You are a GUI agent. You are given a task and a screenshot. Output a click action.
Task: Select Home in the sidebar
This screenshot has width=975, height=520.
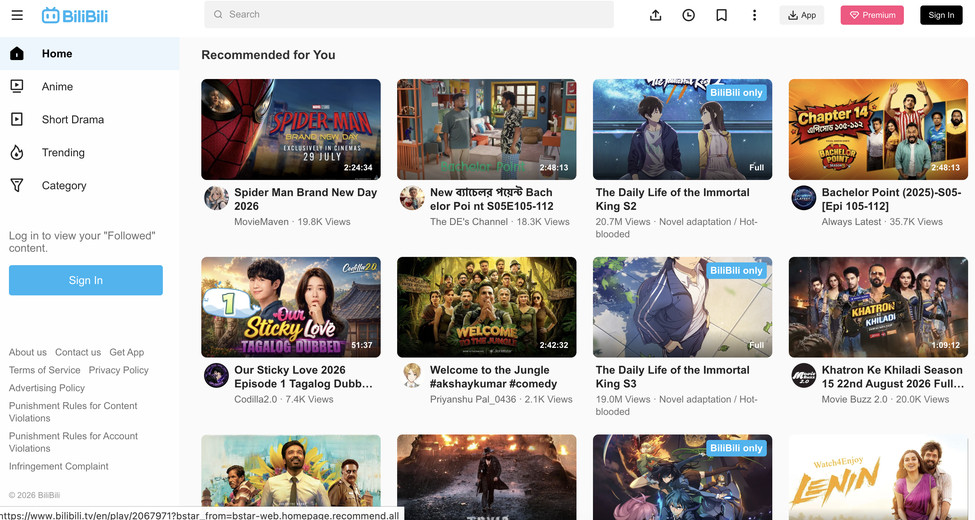point(90,53)
